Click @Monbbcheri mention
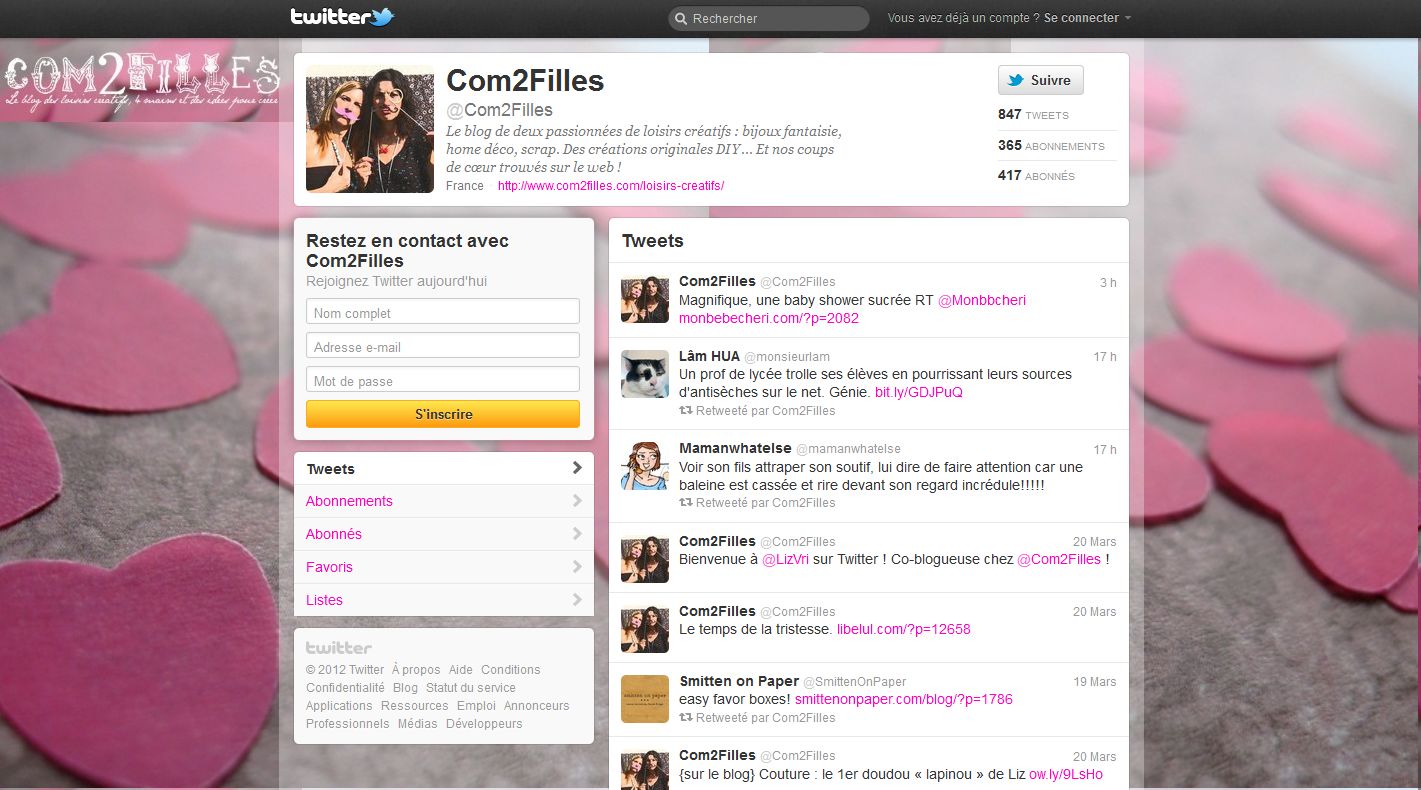This screenshot has width=1421, height=790. (x=982, y=301)
